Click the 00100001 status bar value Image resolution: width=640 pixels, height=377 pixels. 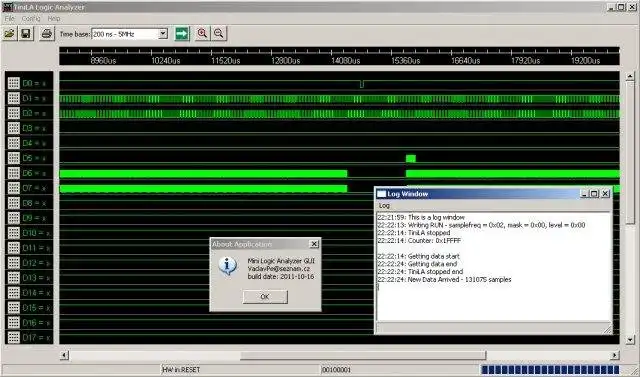coord(336,370)
